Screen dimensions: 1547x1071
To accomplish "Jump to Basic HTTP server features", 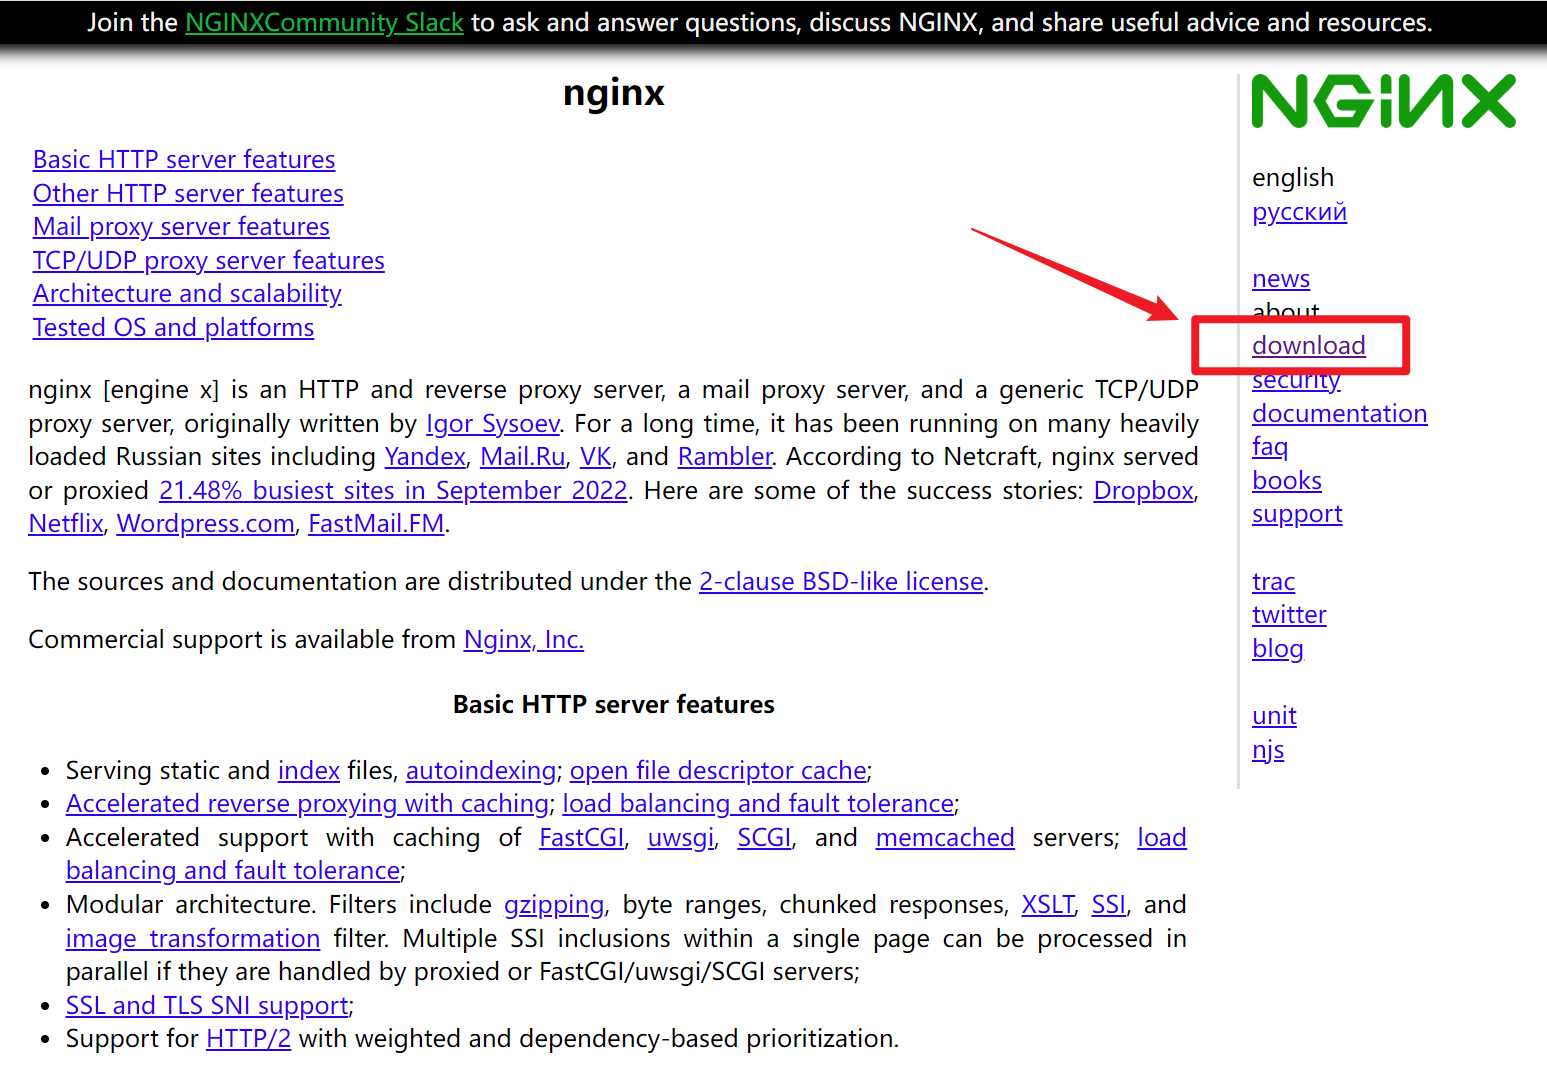I will pos(183,159).
